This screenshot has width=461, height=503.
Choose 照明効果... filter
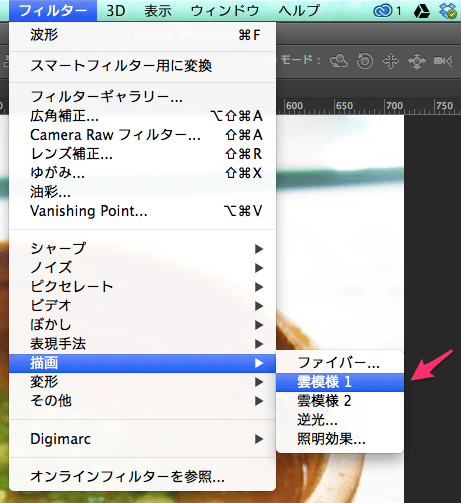pos(340,439)
